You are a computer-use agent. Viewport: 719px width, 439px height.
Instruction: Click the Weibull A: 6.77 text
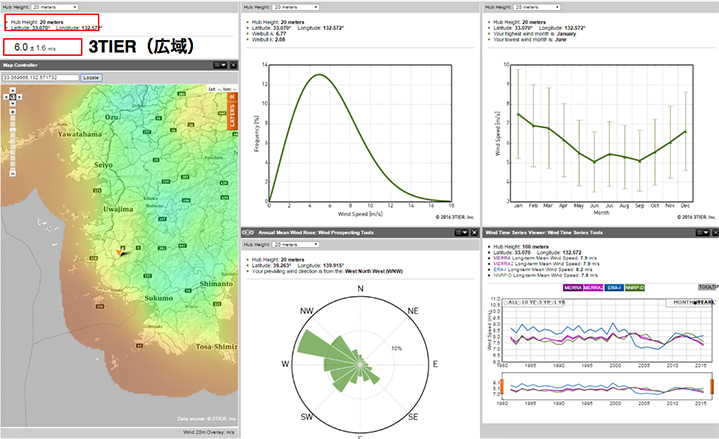(x=269, y=34)
